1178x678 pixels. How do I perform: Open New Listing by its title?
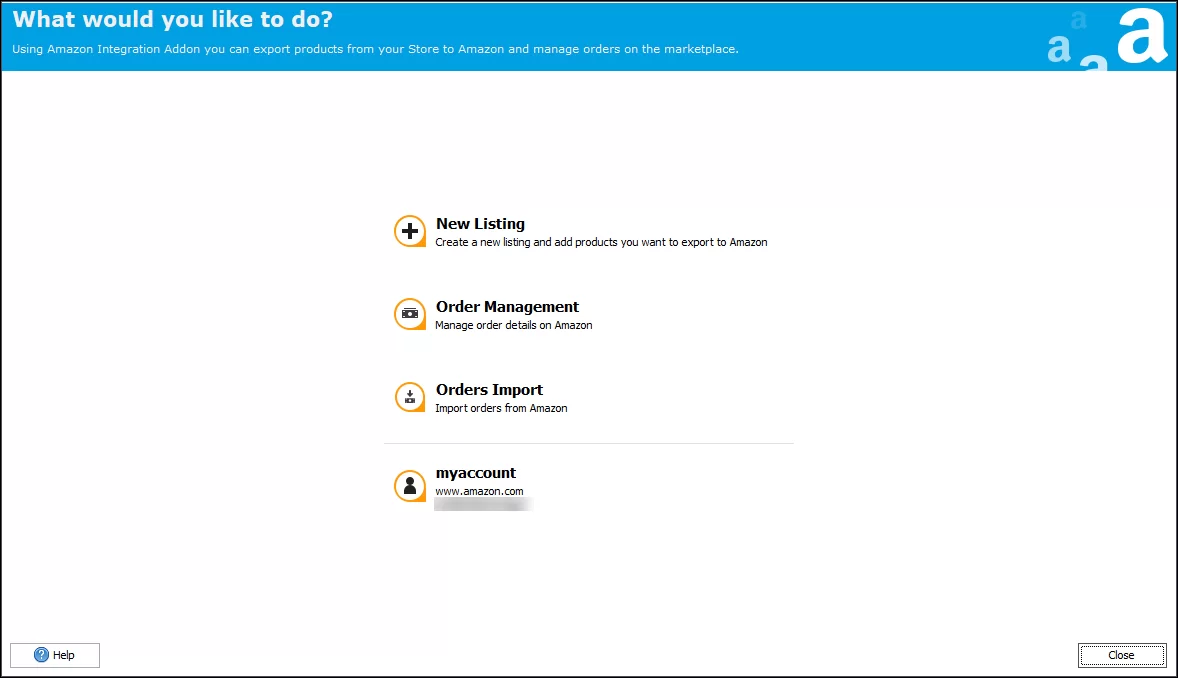480,224
